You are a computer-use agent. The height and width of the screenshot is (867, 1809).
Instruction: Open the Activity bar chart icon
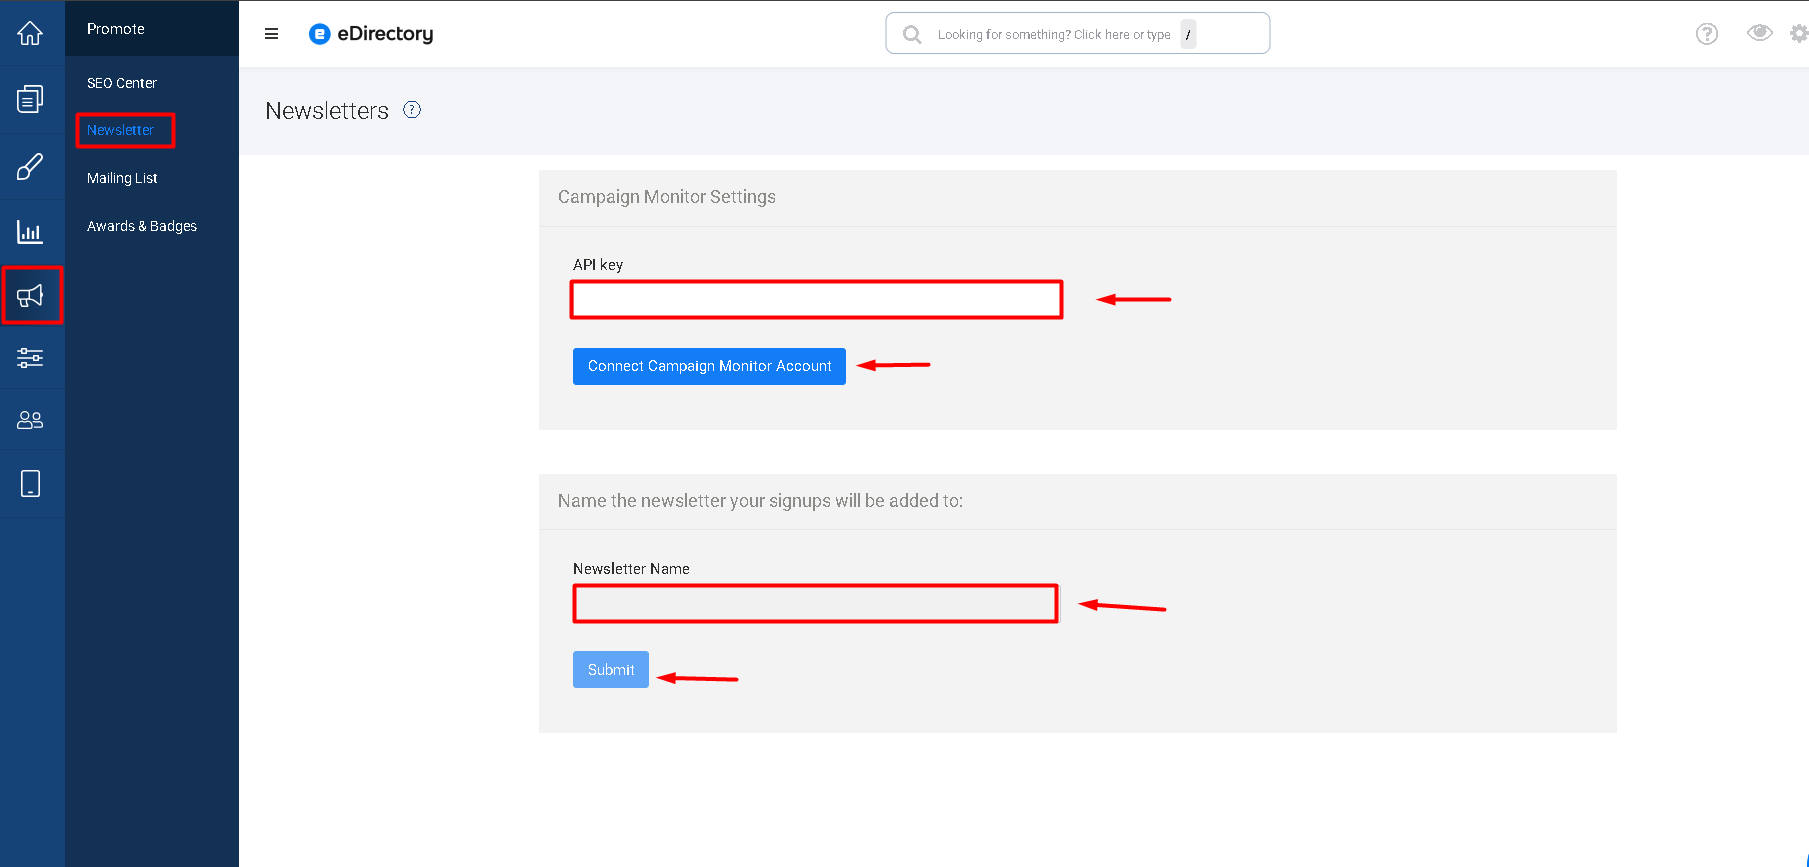[30, 232]
